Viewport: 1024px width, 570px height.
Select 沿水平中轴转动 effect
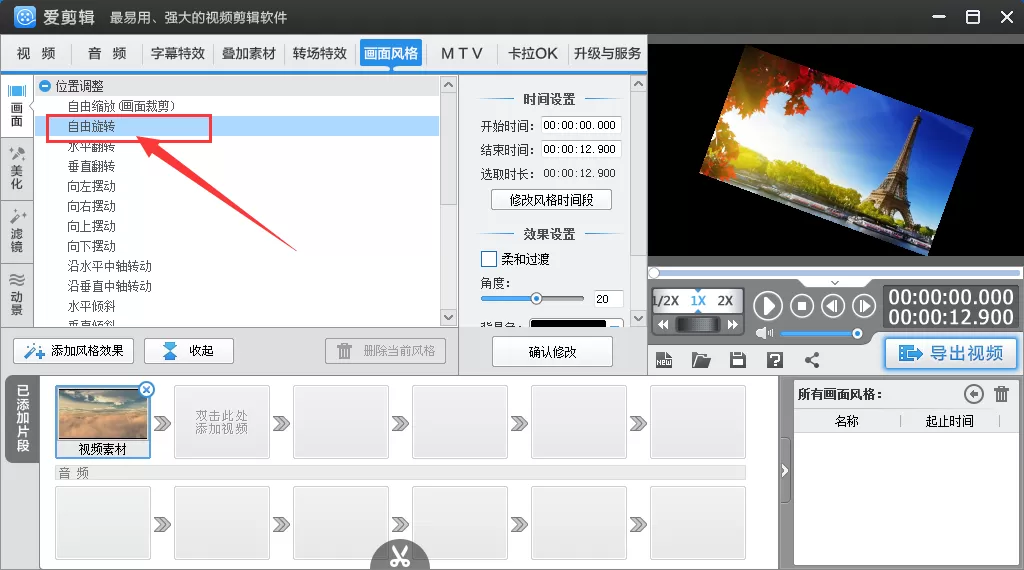(x=110, y=266)
